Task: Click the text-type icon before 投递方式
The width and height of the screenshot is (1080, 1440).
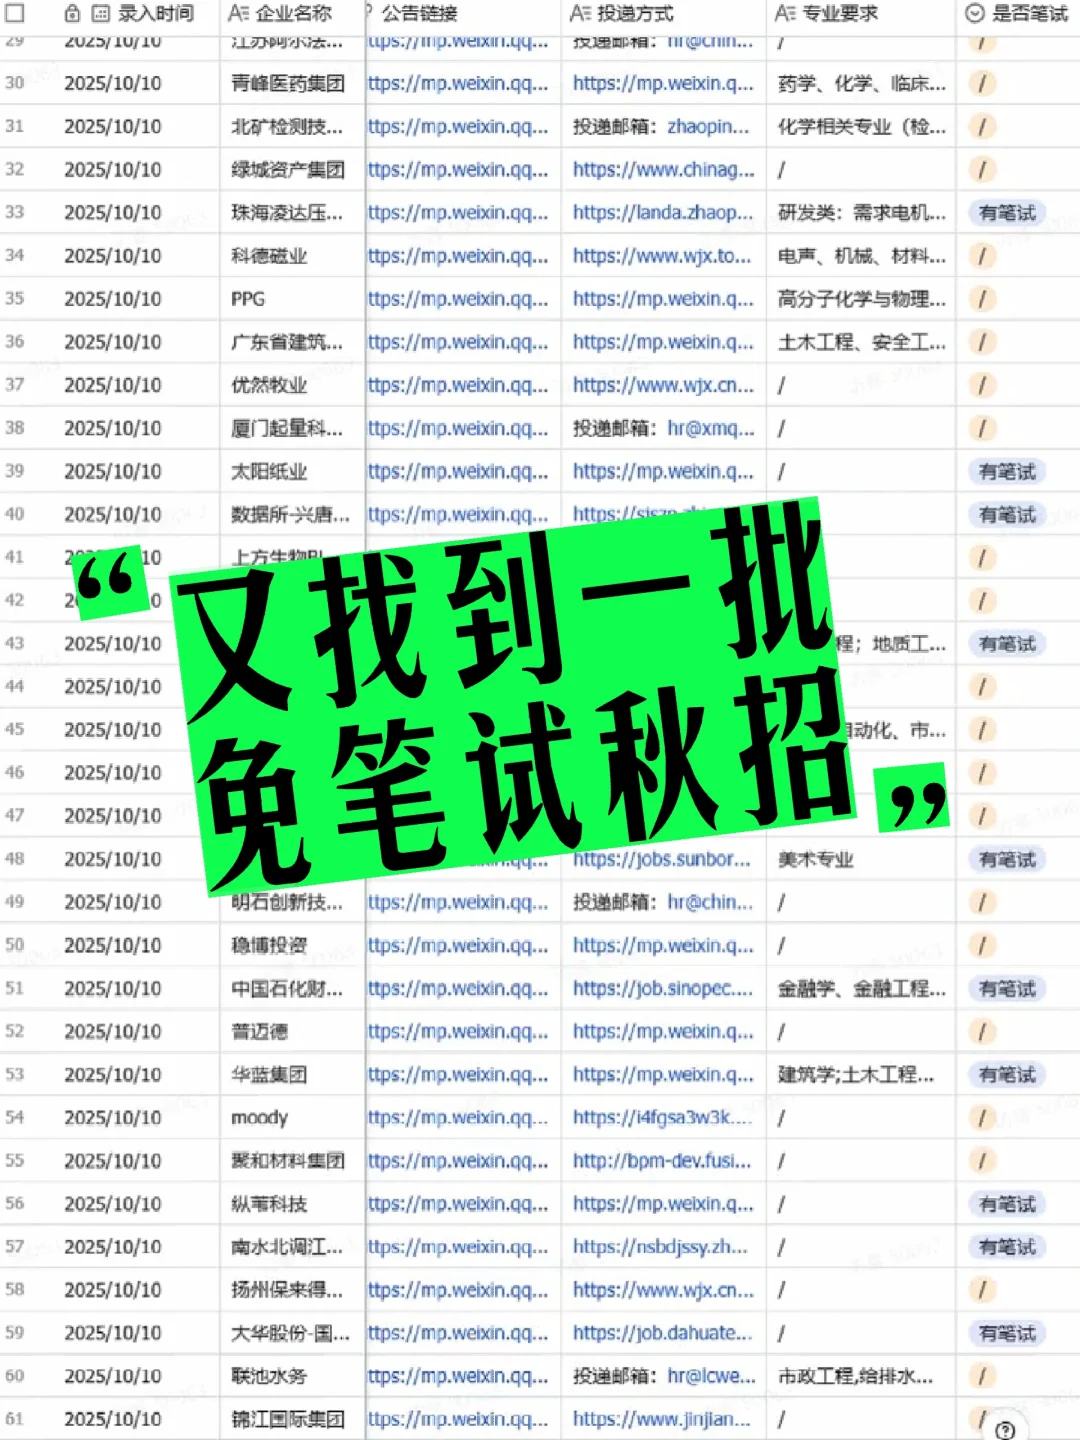Action: tap(580, 13)
